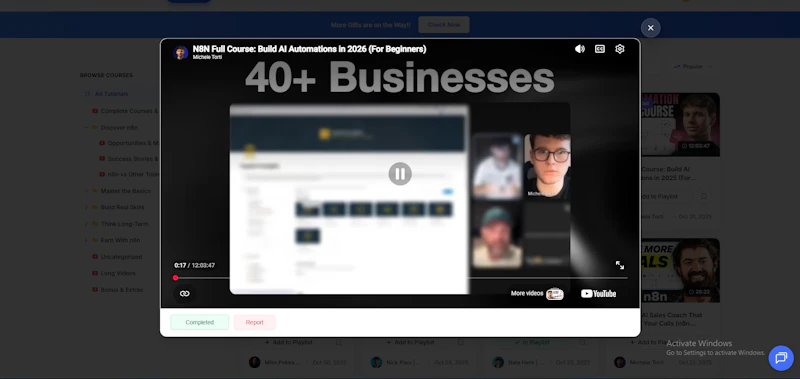Click Add to Playlist on the Oct 31 card
Screen dimensions: 800x379
pos(666,196)
